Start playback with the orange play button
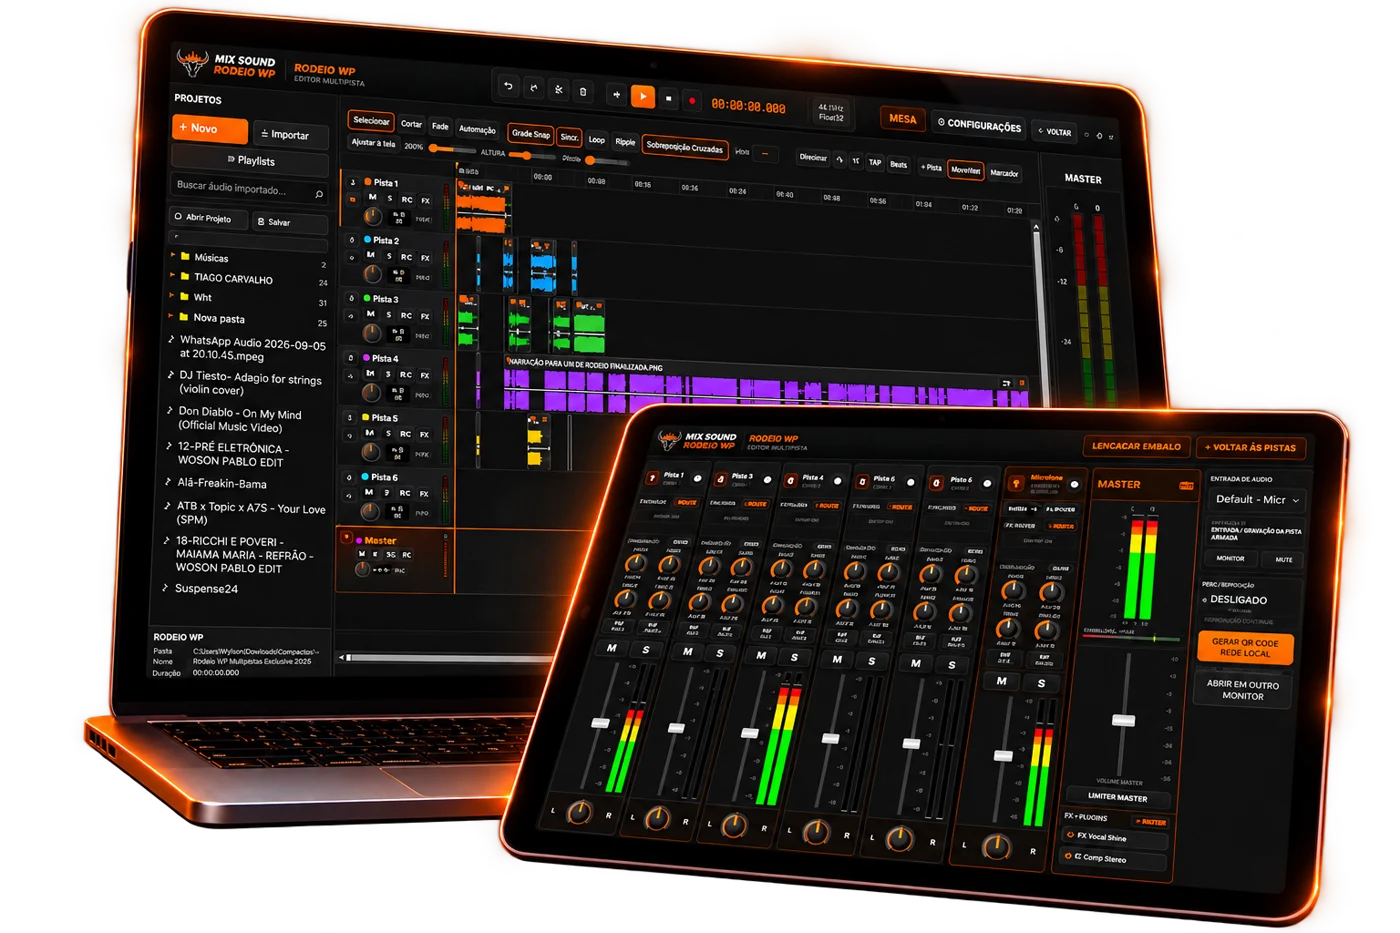This screenshot has width=1400, height=933. [x=643, y=96]
